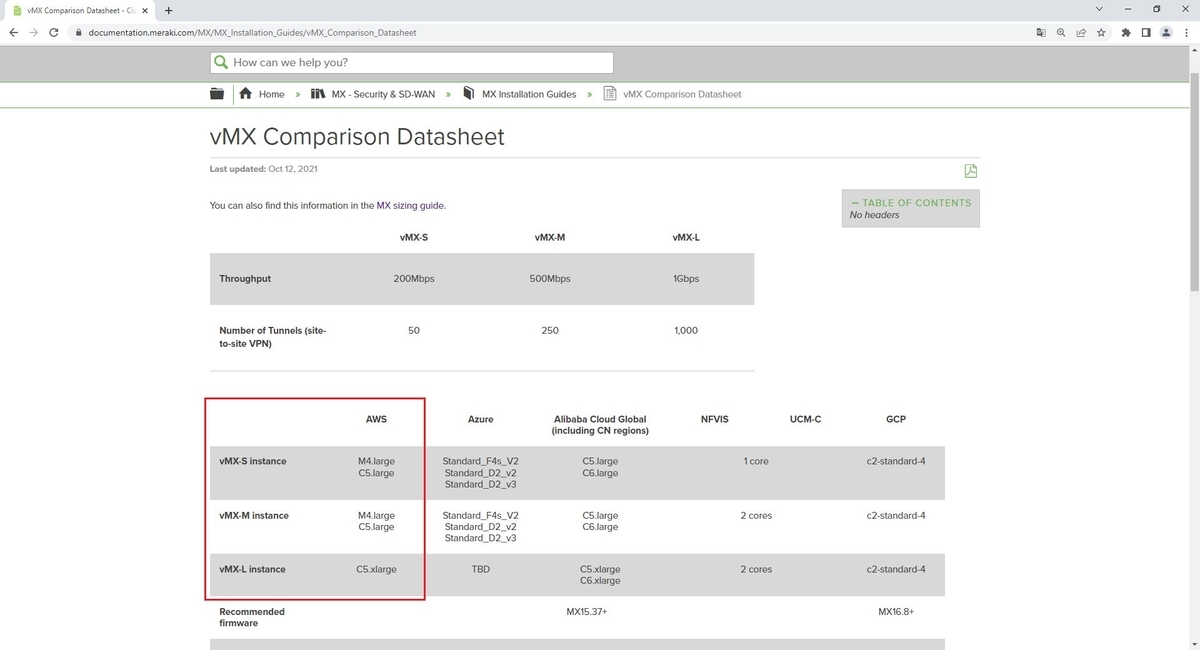
Task: Click the Azure column header
Action: point(480,419)
